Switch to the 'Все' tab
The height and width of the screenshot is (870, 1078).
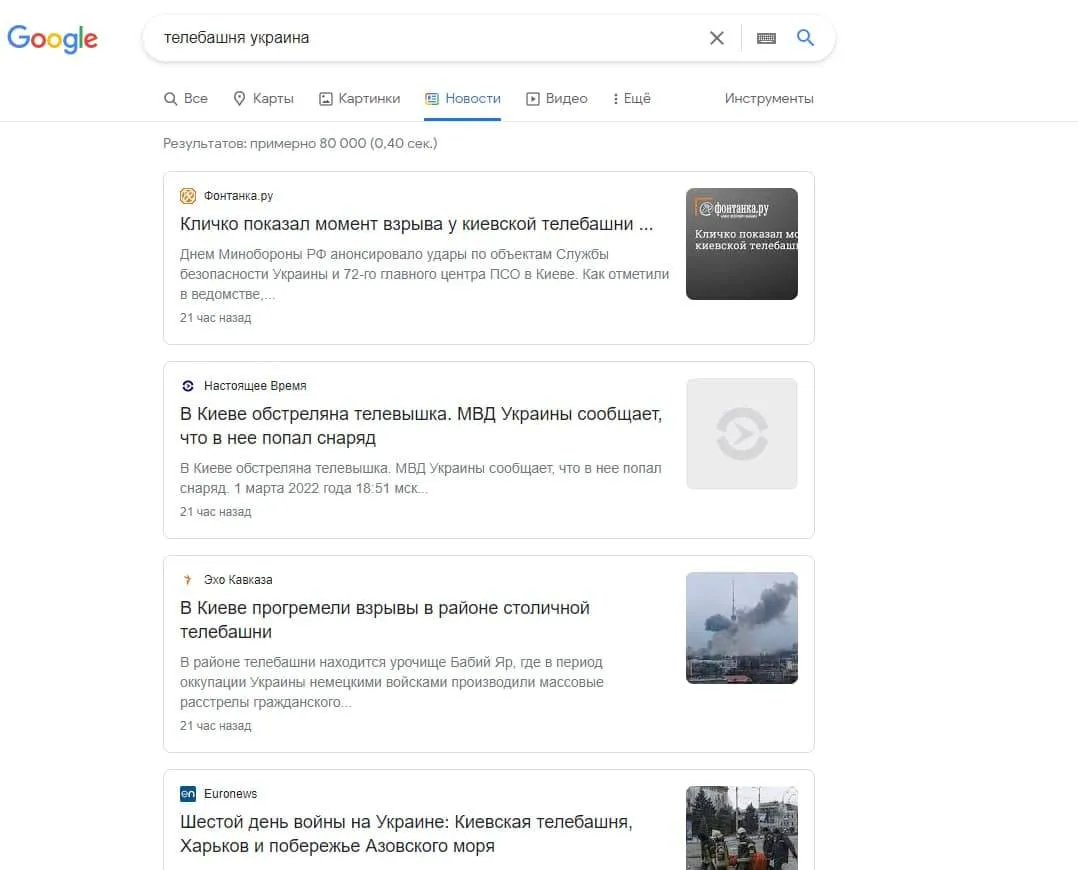[x=186, y=98]
